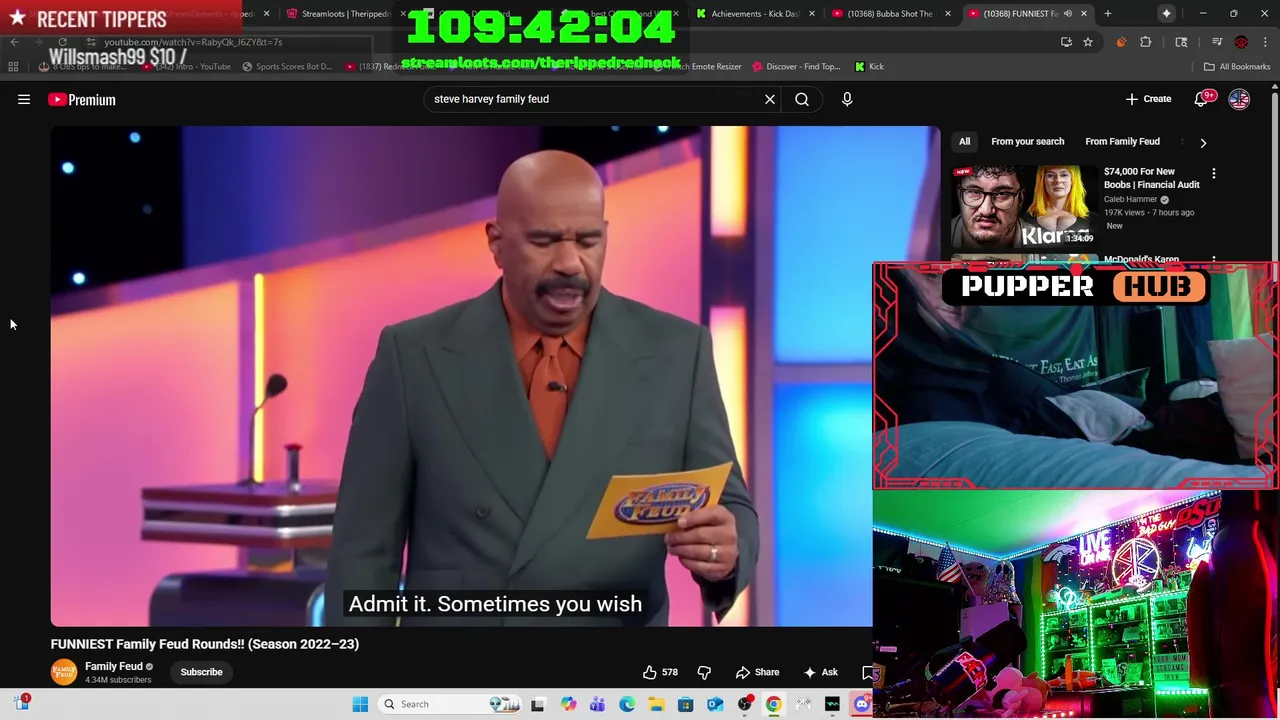The height and width of the screenshot is (720, 1280).
Task: Open a new browser tab
Action: (x=1108, y=14)
